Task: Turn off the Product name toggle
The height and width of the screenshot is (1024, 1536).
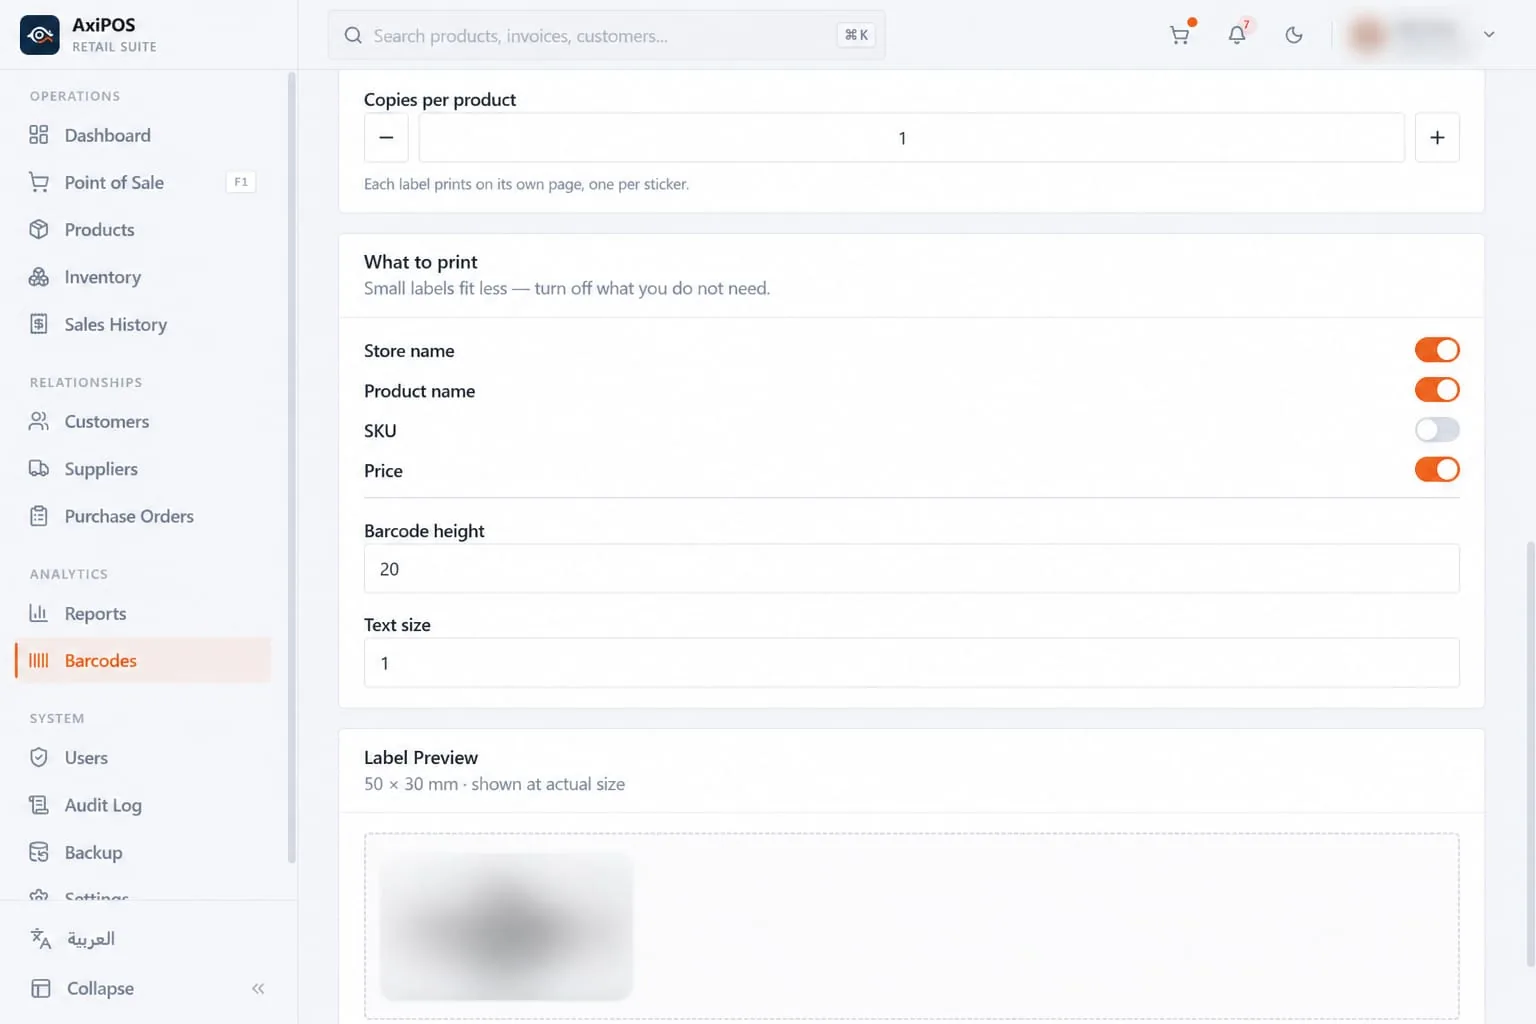Action: tap(1437, 390)
